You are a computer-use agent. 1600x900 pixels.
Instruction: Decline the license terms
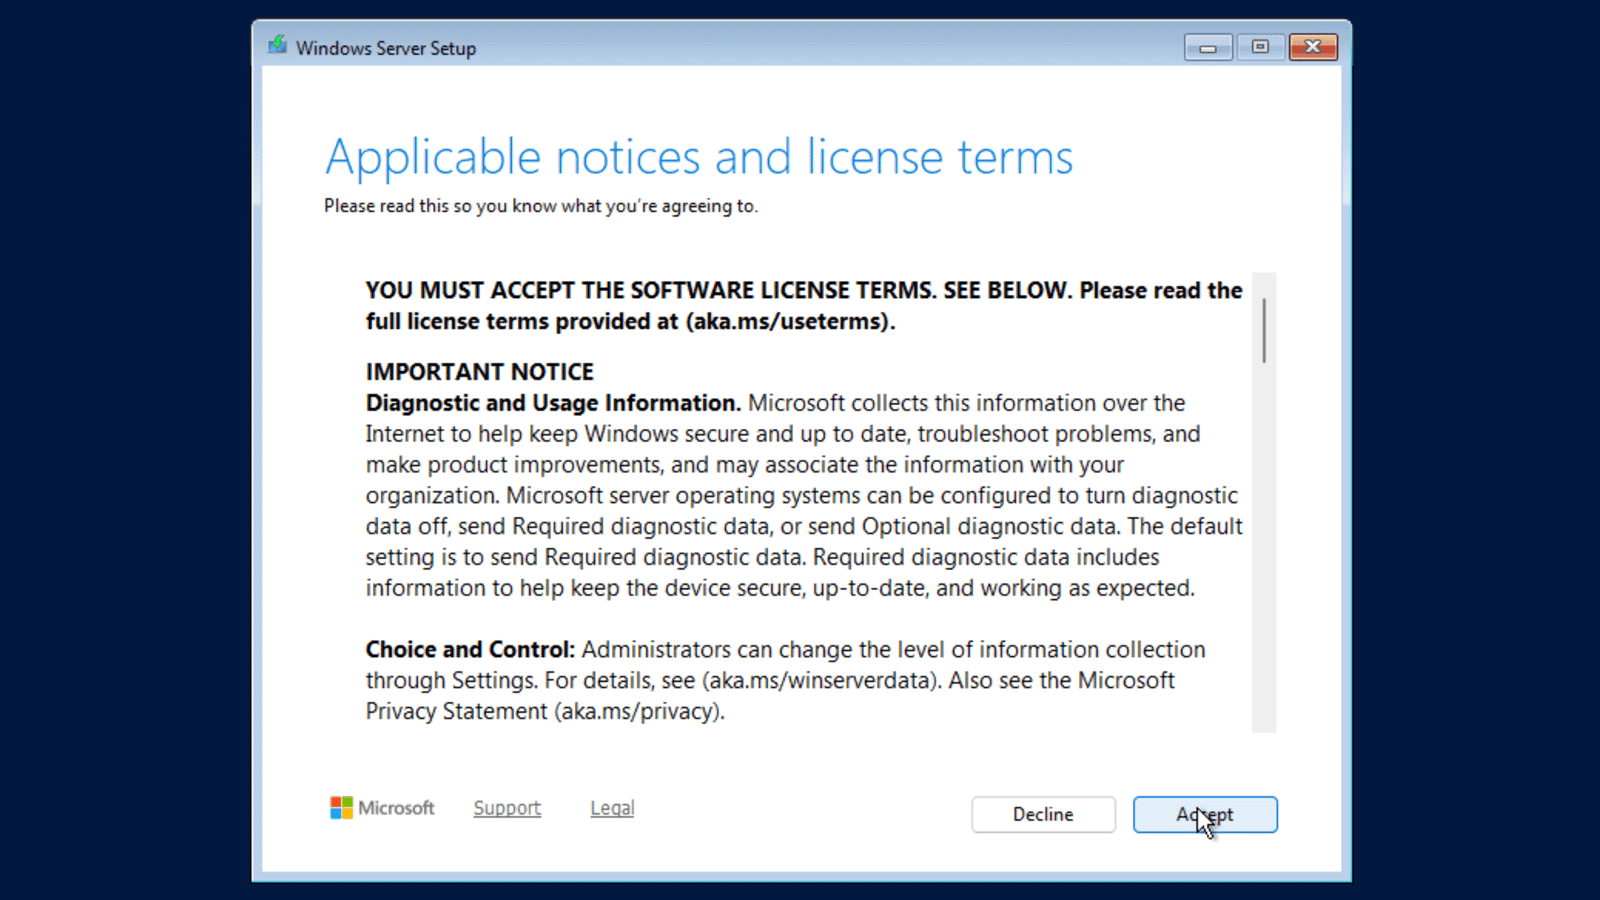1043,814
